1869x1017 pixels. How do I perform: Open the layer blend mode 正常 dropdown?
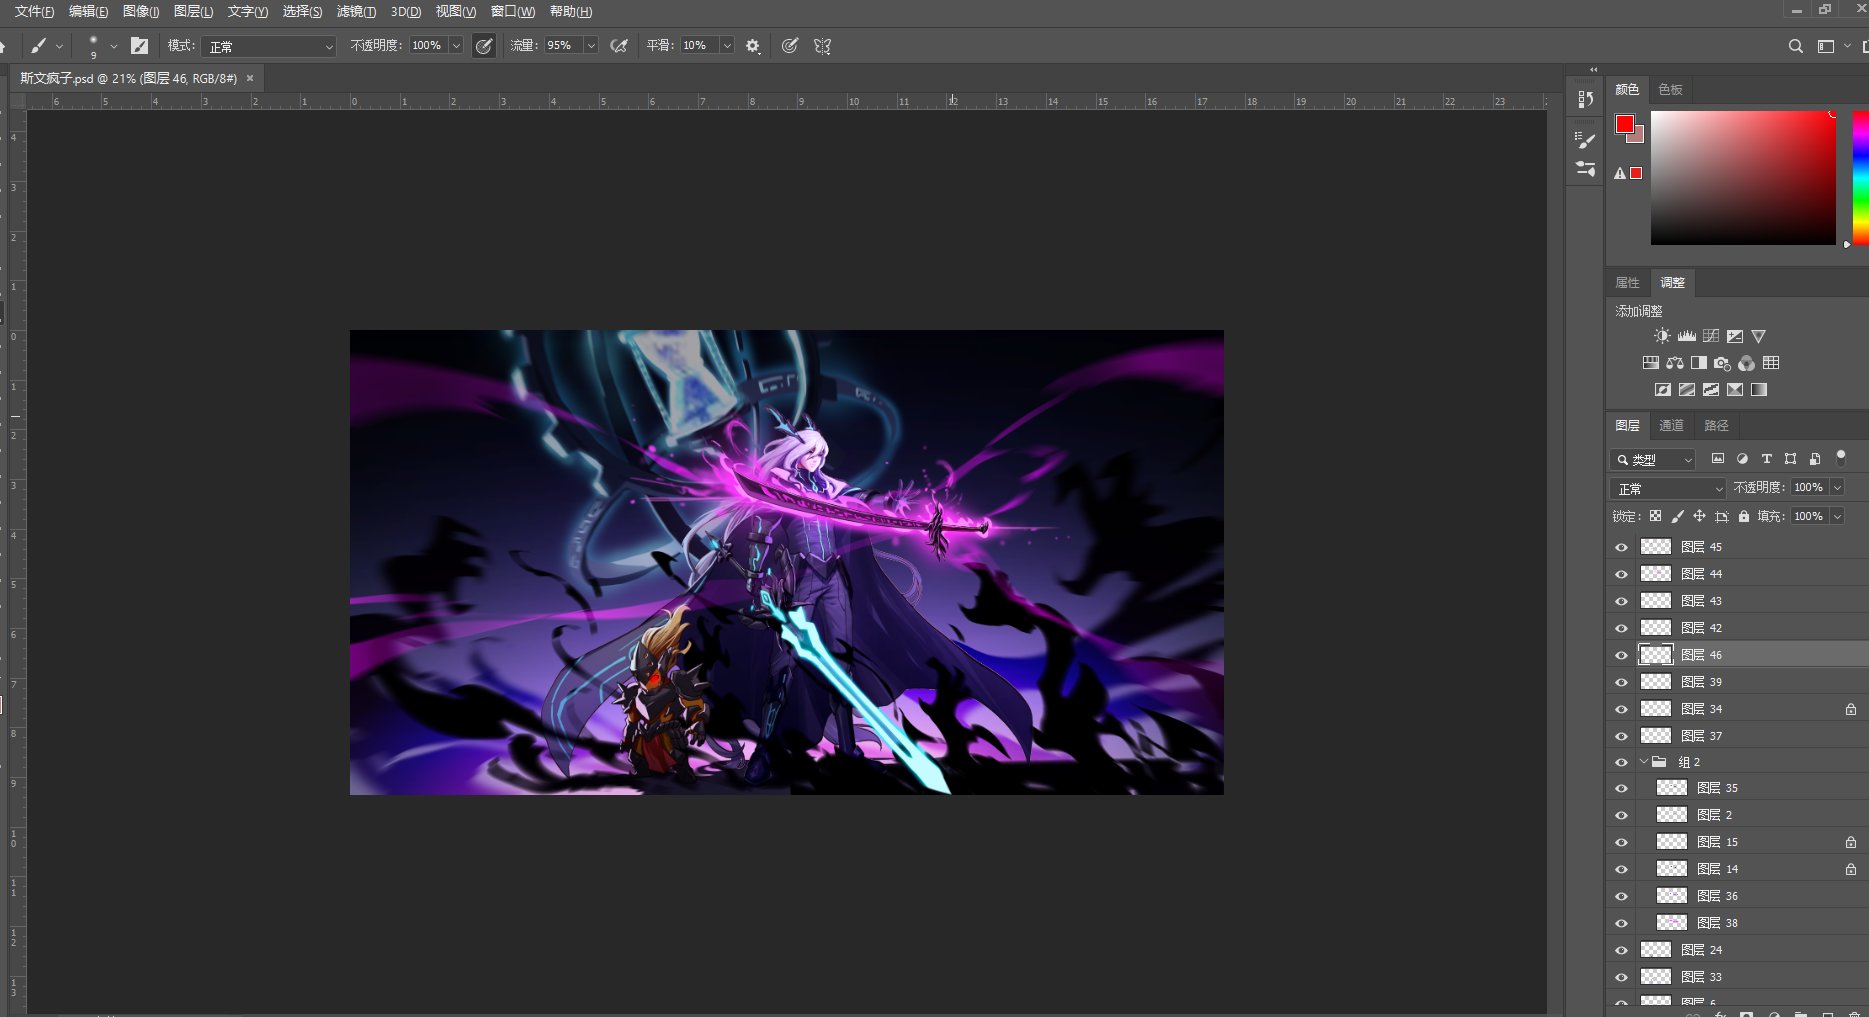[x=1668, y=488]
